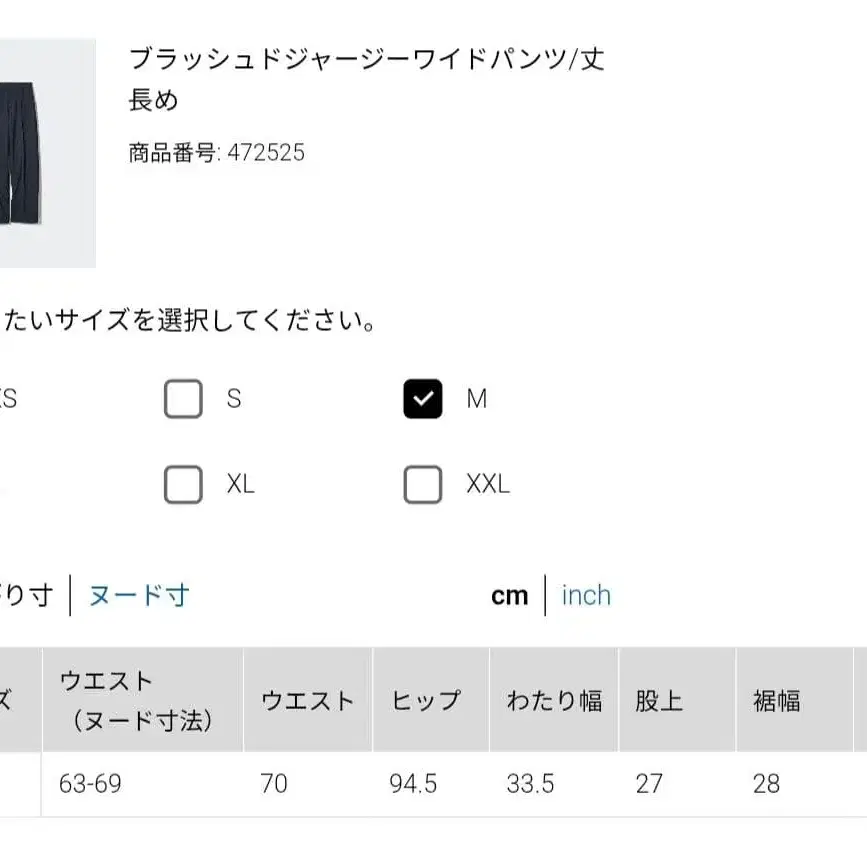This screenshot has width=867, height=867.
Task: Tick the XL size checkbox
Action: [x=183, y=485]
